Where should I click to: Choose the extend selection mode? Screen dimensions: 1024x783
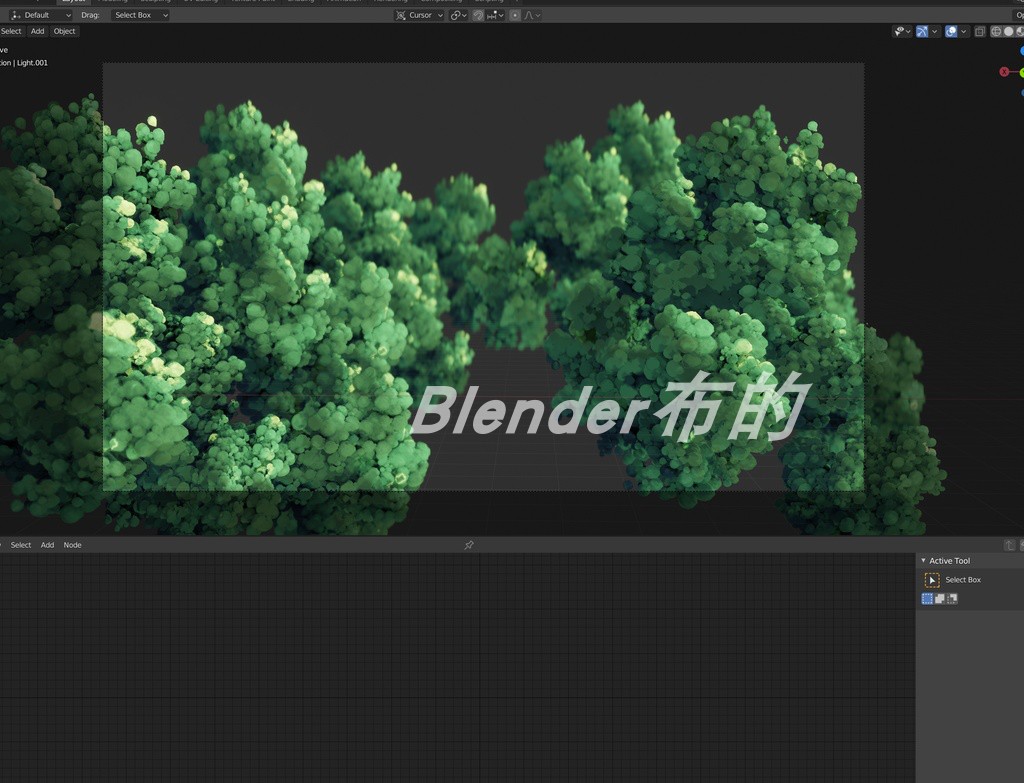click(x=940, y=598)
